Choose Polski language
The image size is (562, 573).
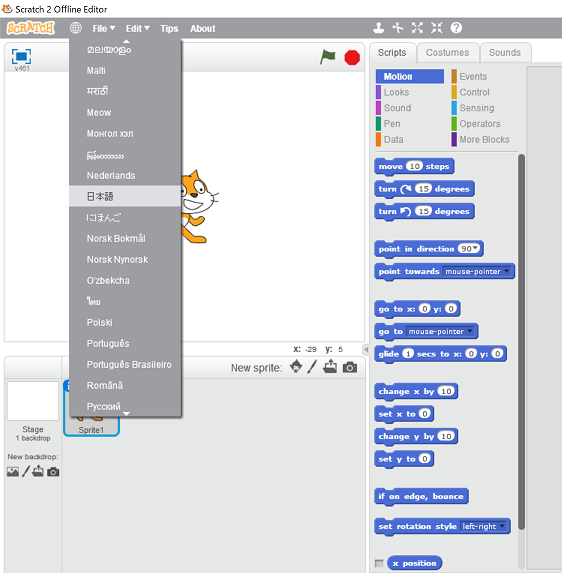point(125,323)
